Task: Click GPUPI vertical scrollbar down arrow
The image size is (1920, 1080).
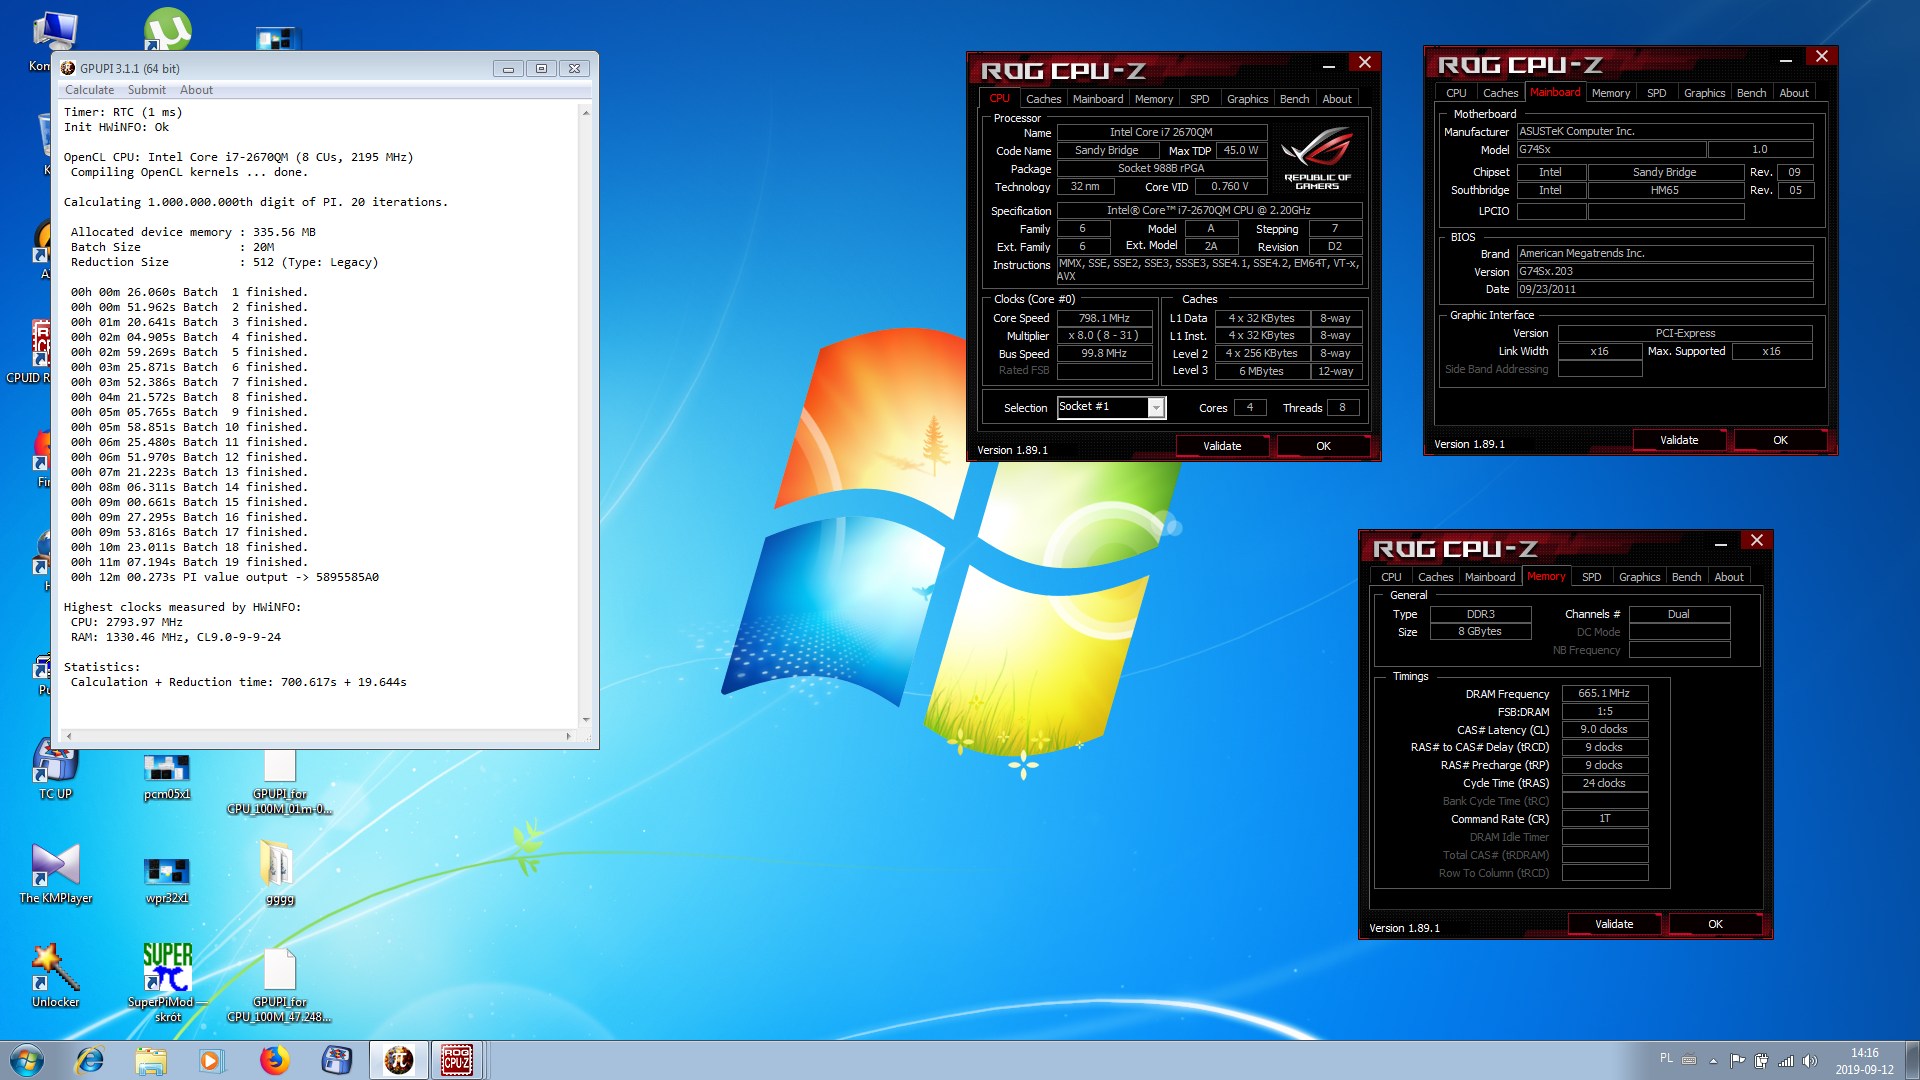Action: pos(586,720)
